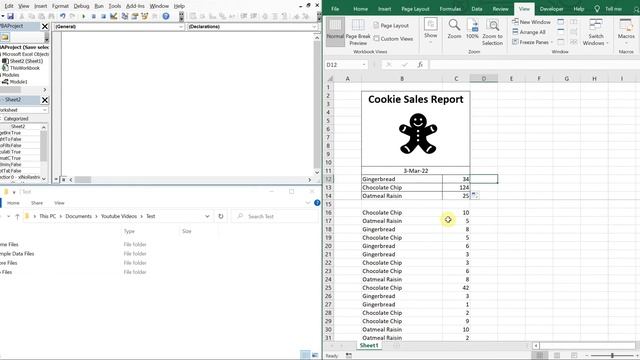Toggle Folders icon in Project Explorer pane
The height and width of the screenshot is (360, 640).
point(5,38)
